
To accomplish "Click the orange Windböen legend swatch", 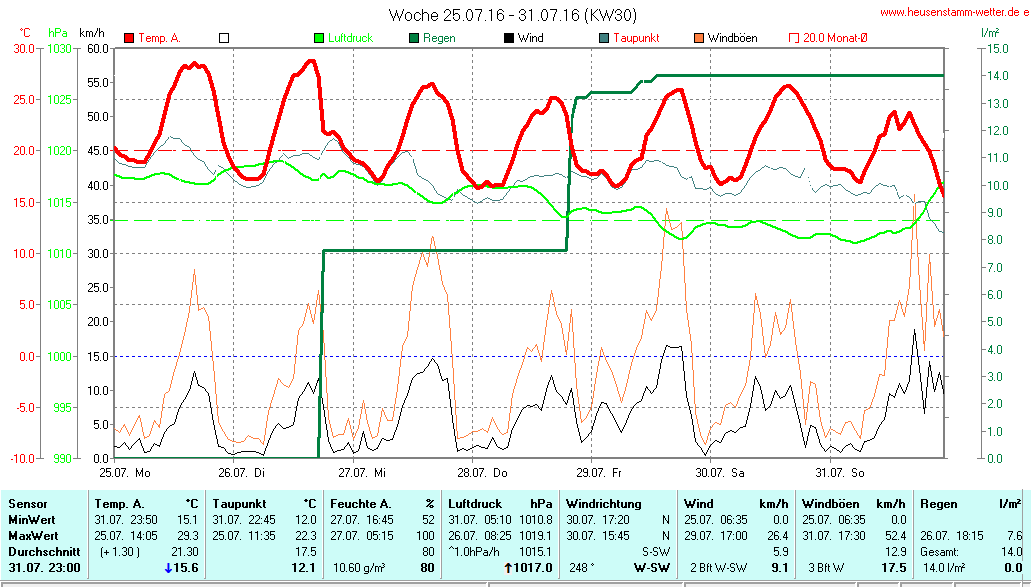I will coord(699,38).
